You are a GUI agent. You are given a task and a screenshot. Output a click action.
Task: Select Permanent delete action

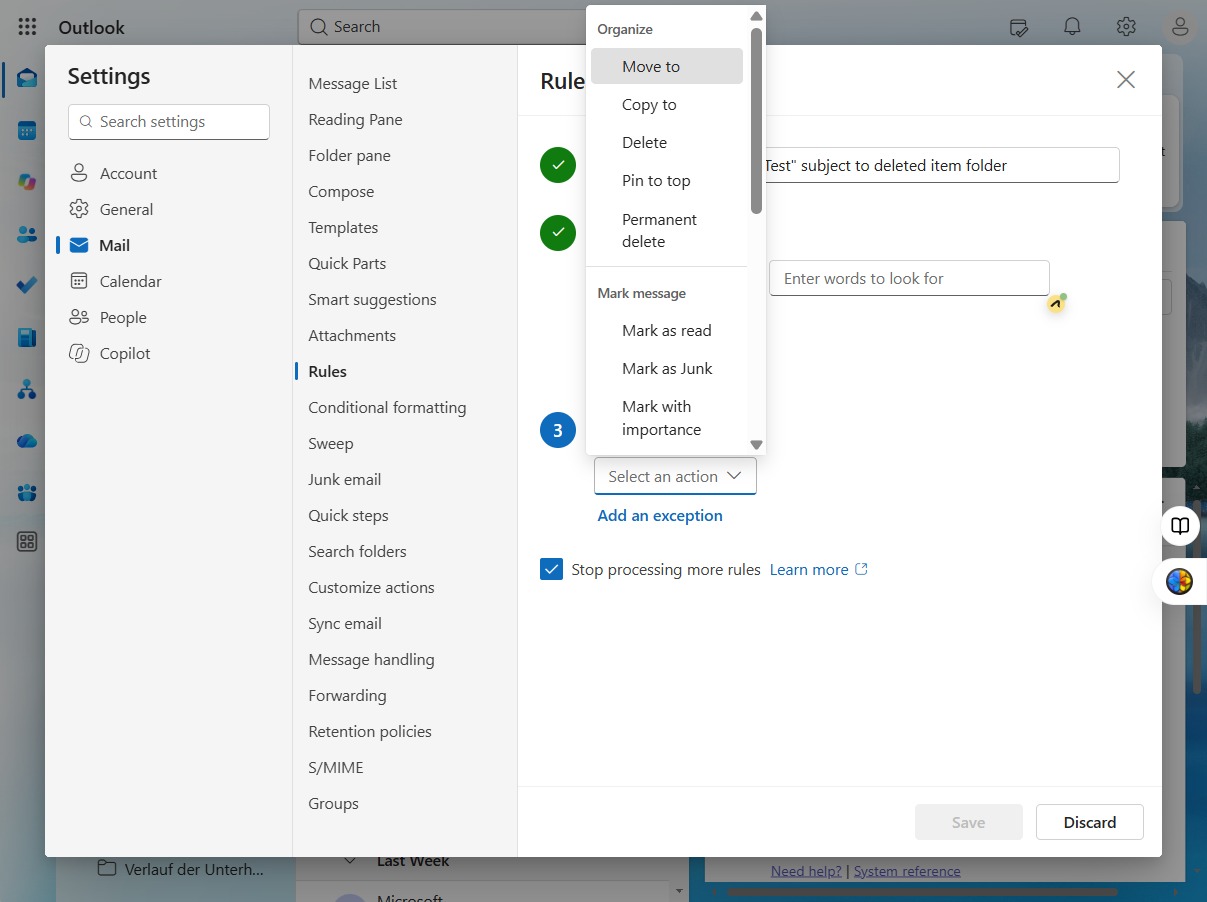coord(667,230)
